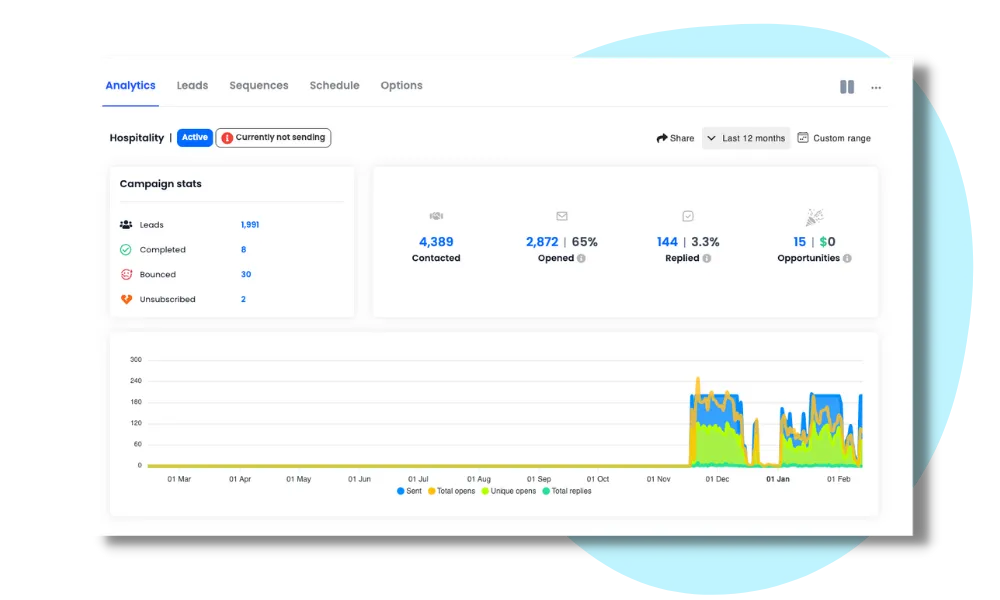Expand the chevron next to Last 12 months
The image size is (1000, 600).
[x=711, y=138]
